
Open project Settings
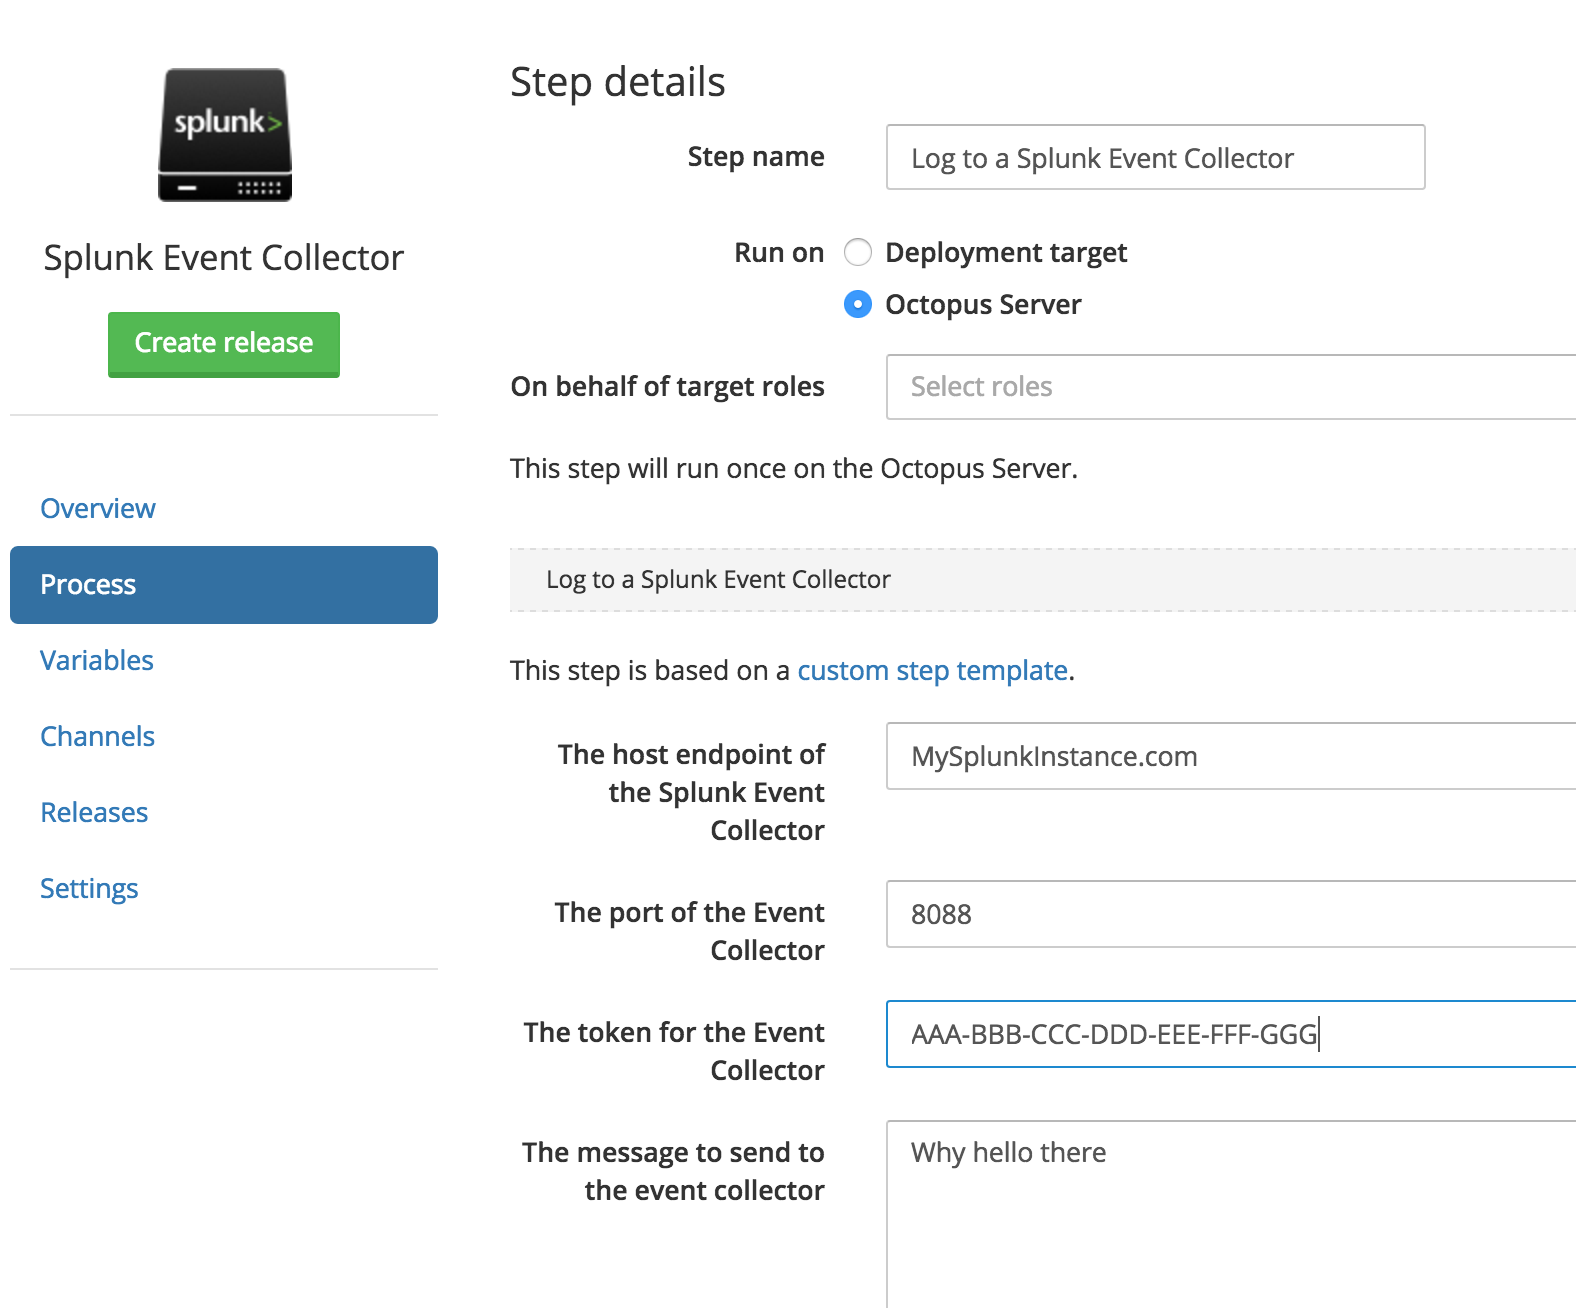89,888
